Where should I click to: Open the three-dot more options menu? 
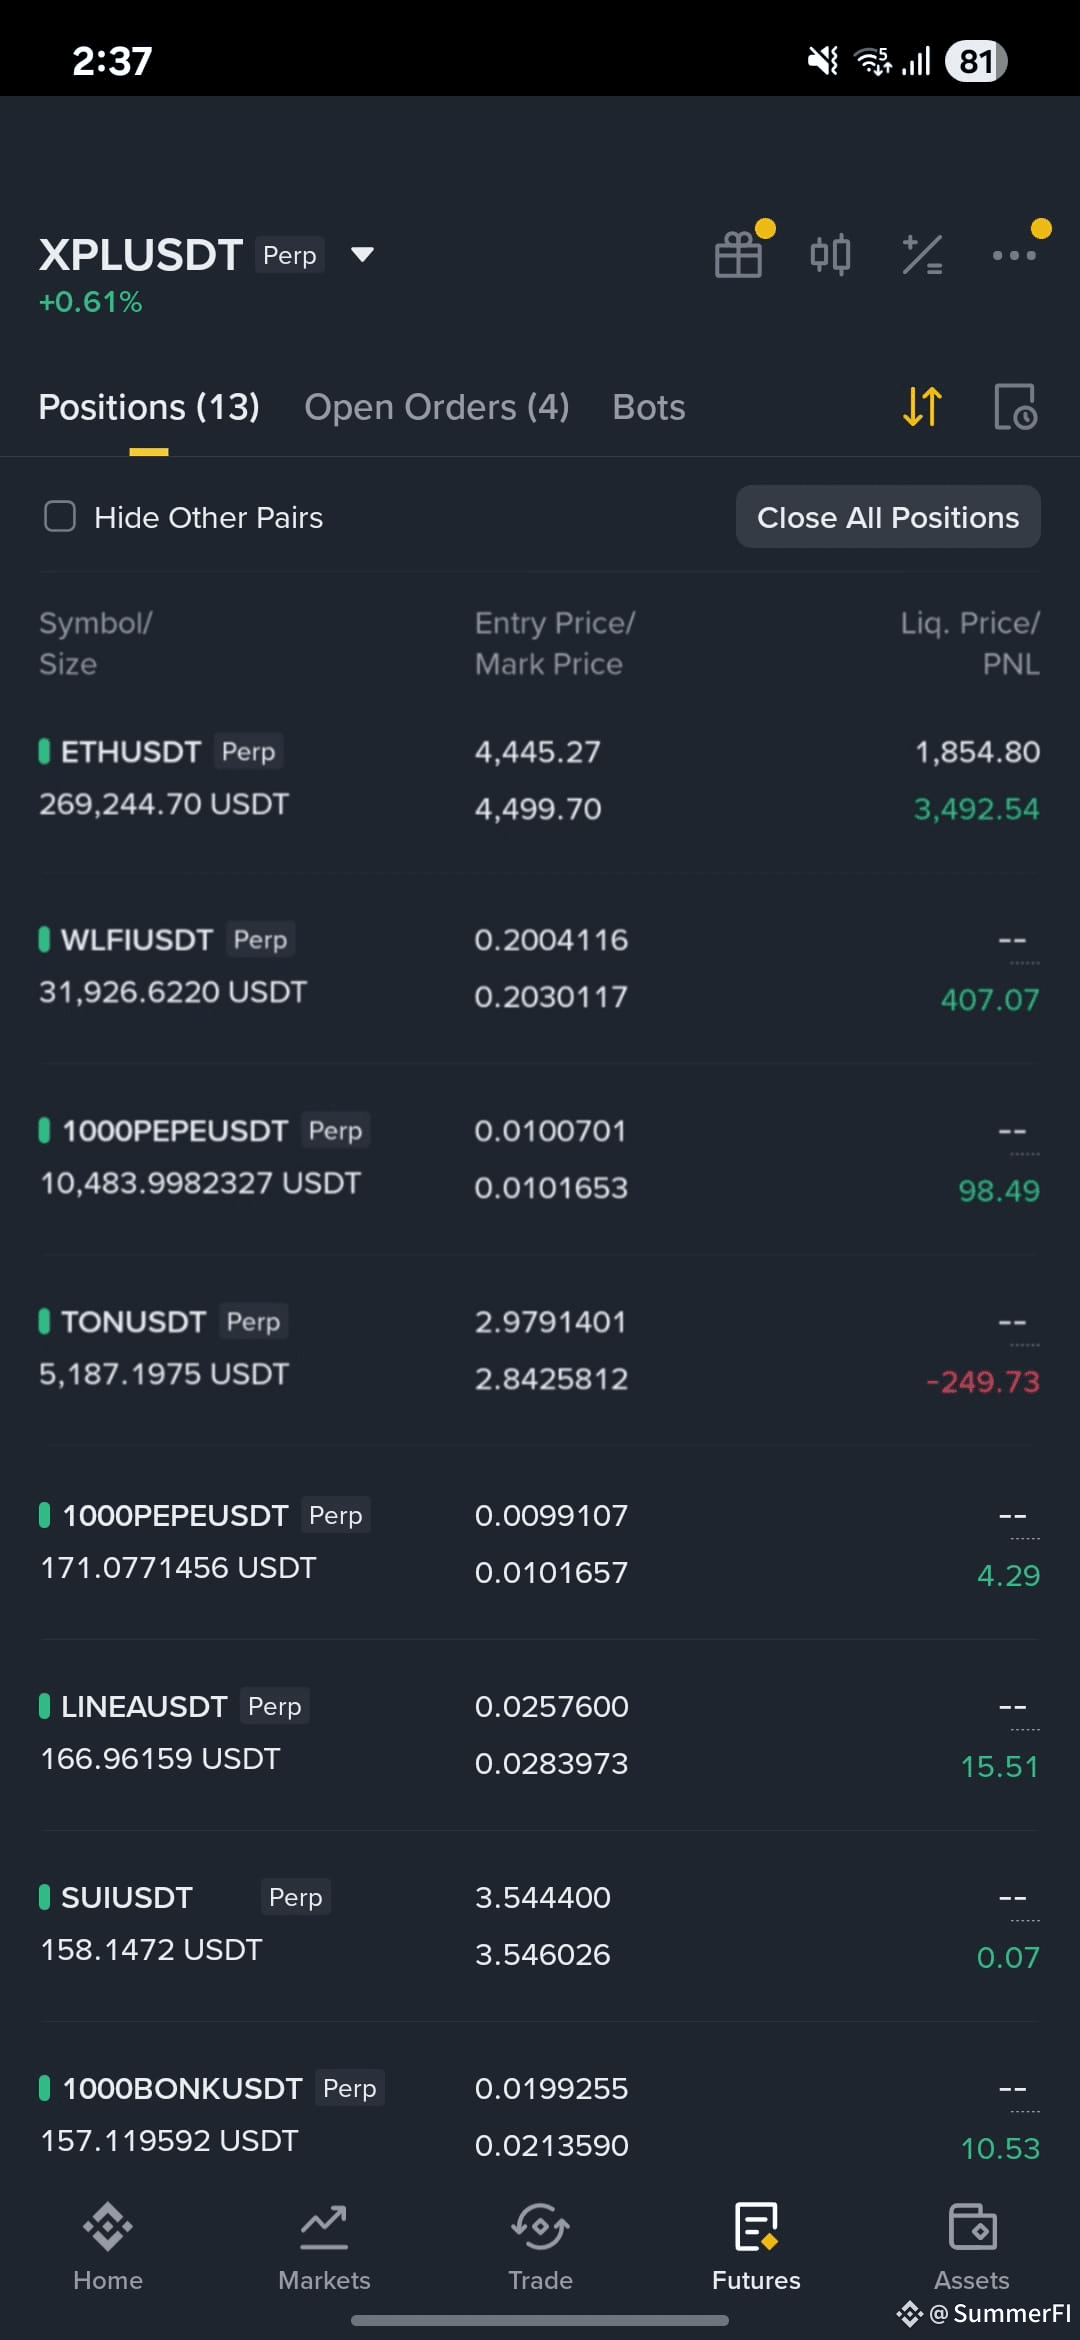click(1014, 255)
